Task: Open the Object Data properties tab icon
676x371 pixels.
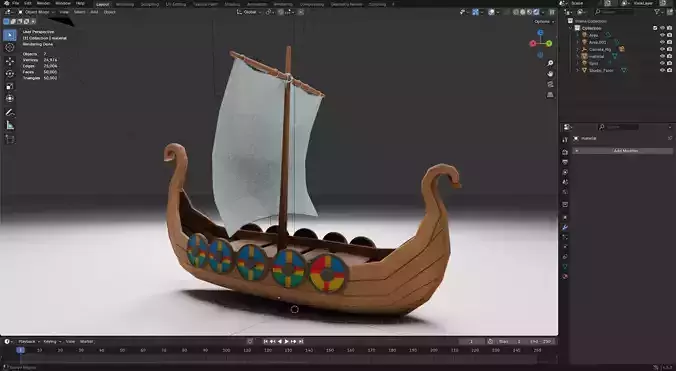Action: point(565,267)
